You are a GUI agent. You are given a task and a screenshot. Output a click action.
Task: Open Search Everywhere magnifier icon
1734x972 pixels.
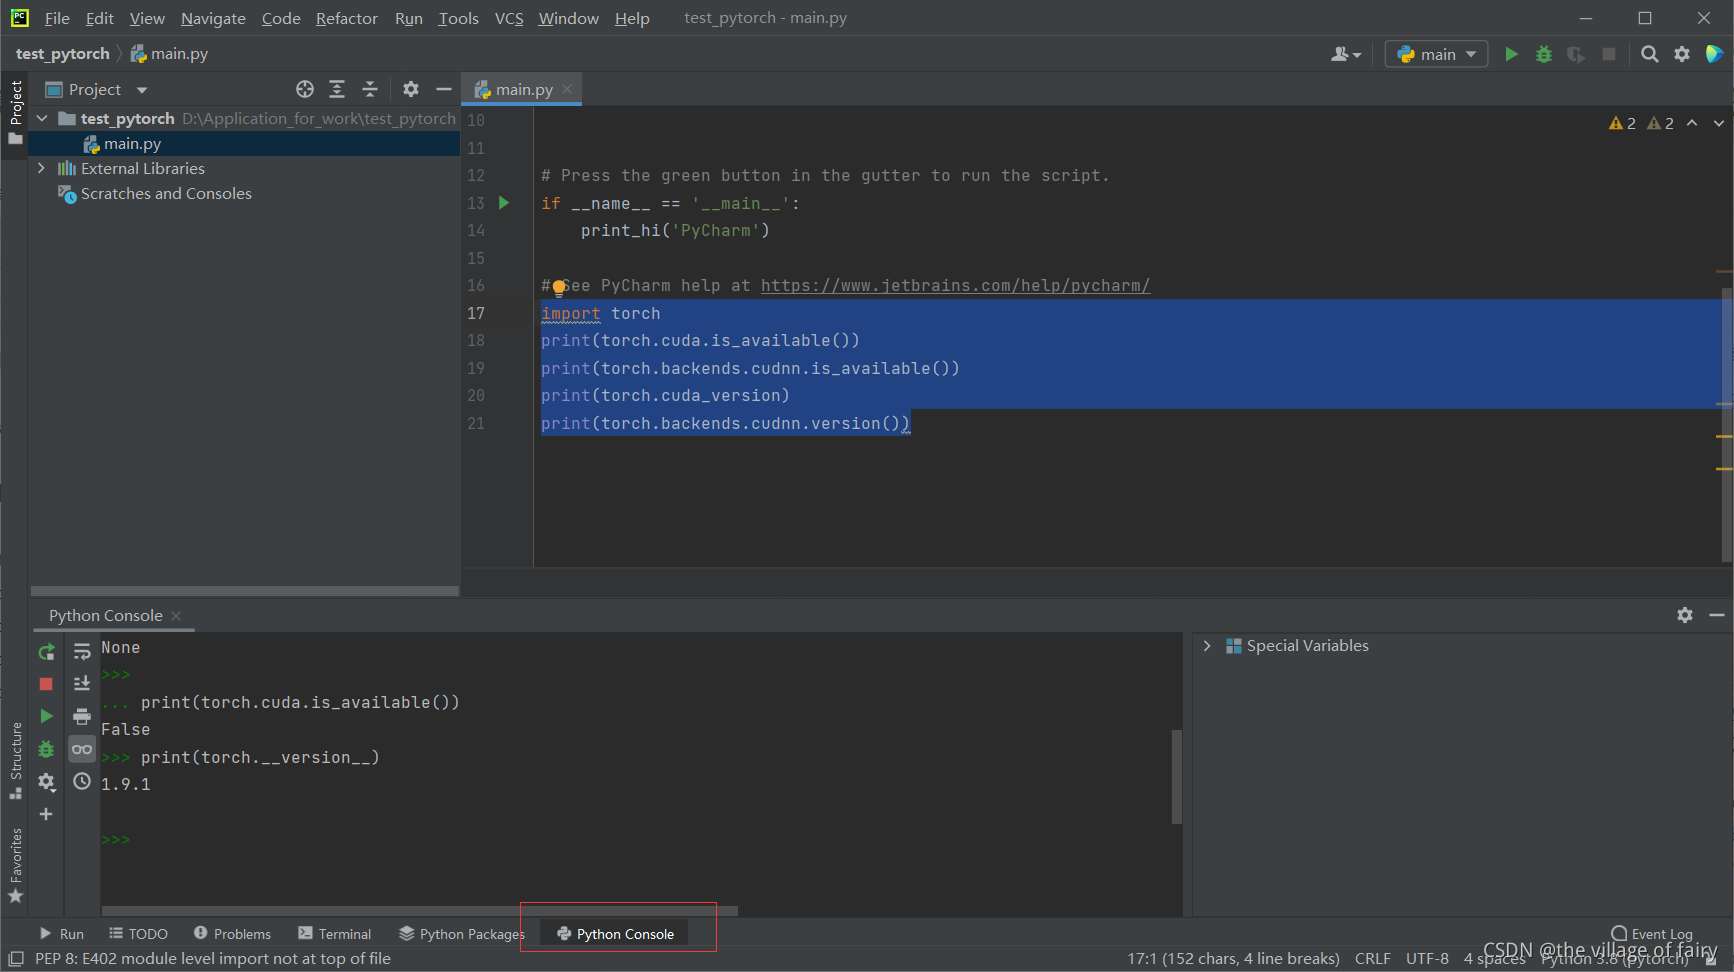pos(1650,54)
